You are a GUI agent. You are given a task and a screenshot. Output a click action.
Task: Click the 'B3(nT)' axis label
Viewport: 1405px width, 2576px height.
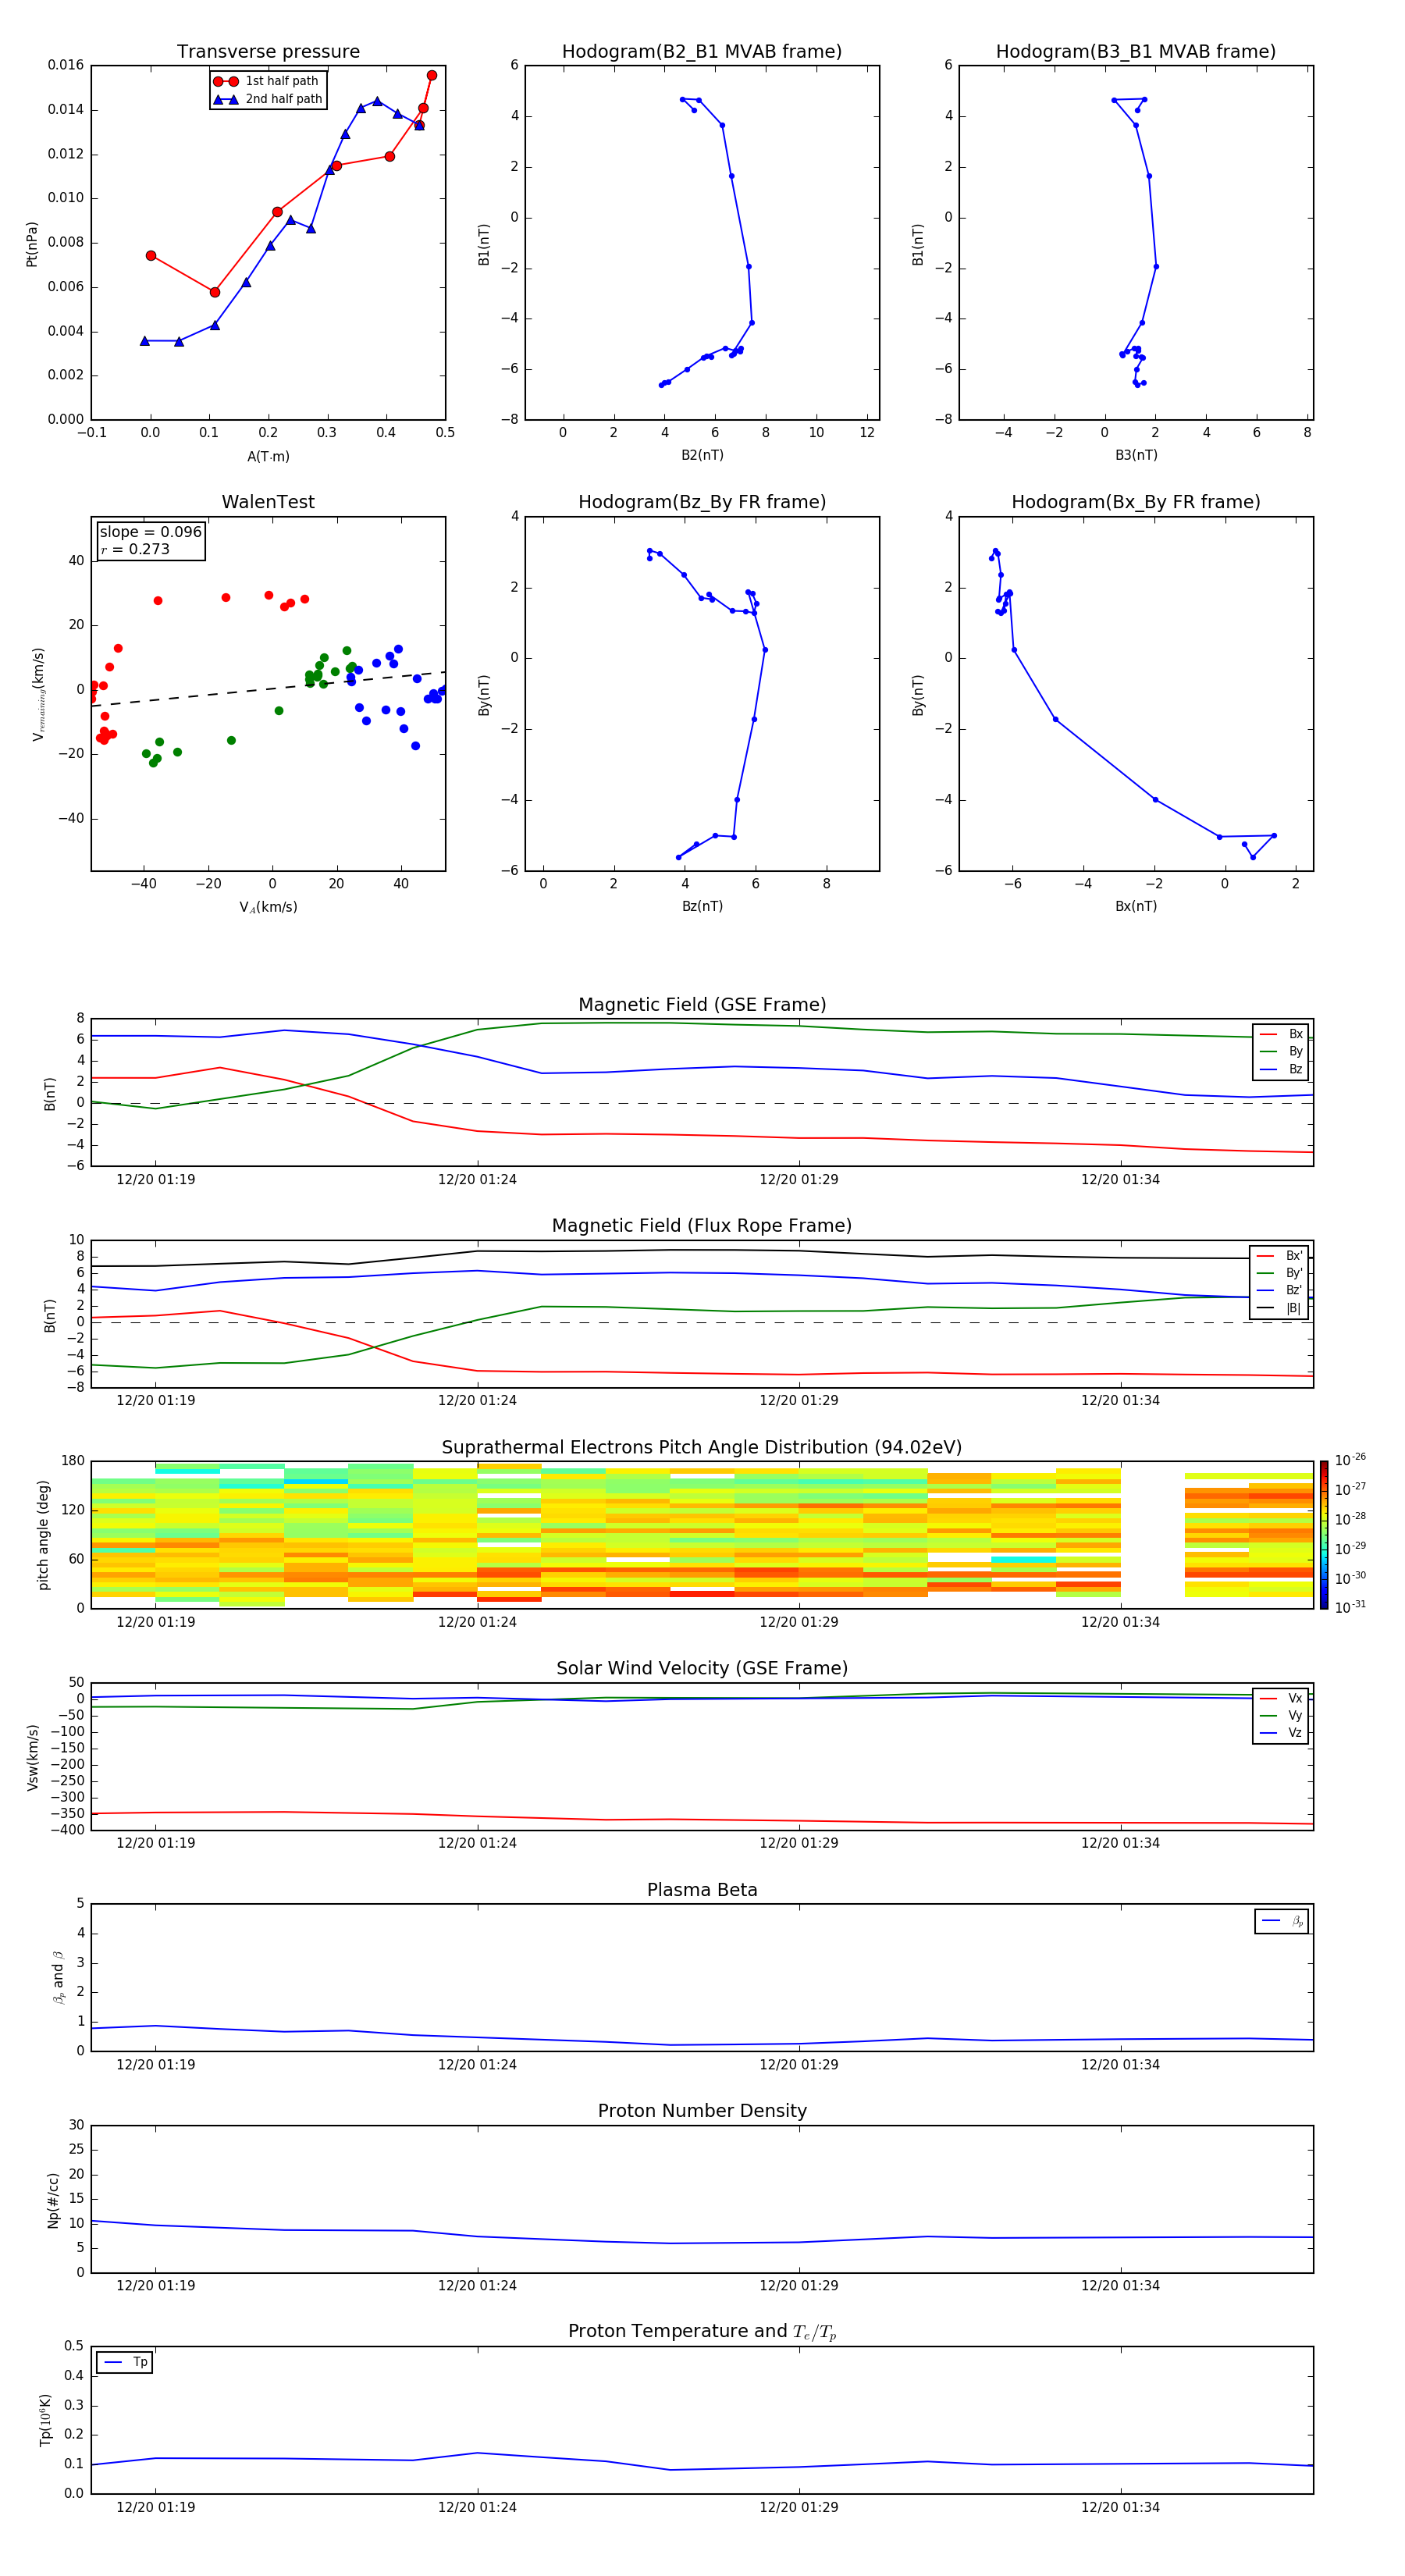1136,455
